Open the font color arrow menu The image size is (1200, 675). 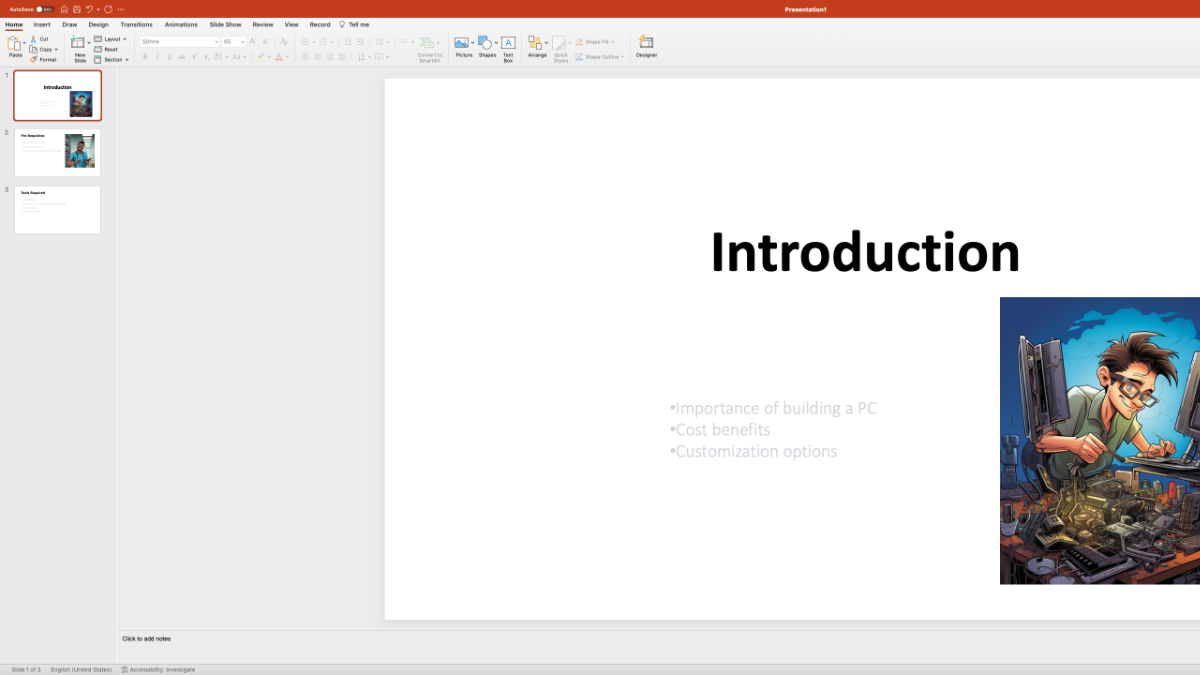tap(287, 57)
